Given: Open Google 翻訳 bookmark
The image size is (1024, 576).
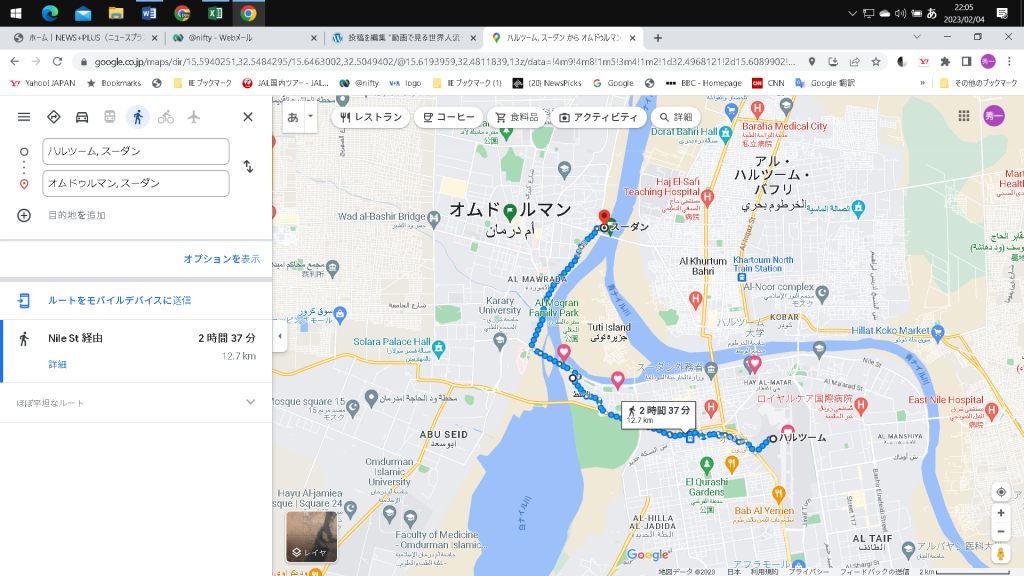Looking at the screenshot, I should tap(825, 83).
